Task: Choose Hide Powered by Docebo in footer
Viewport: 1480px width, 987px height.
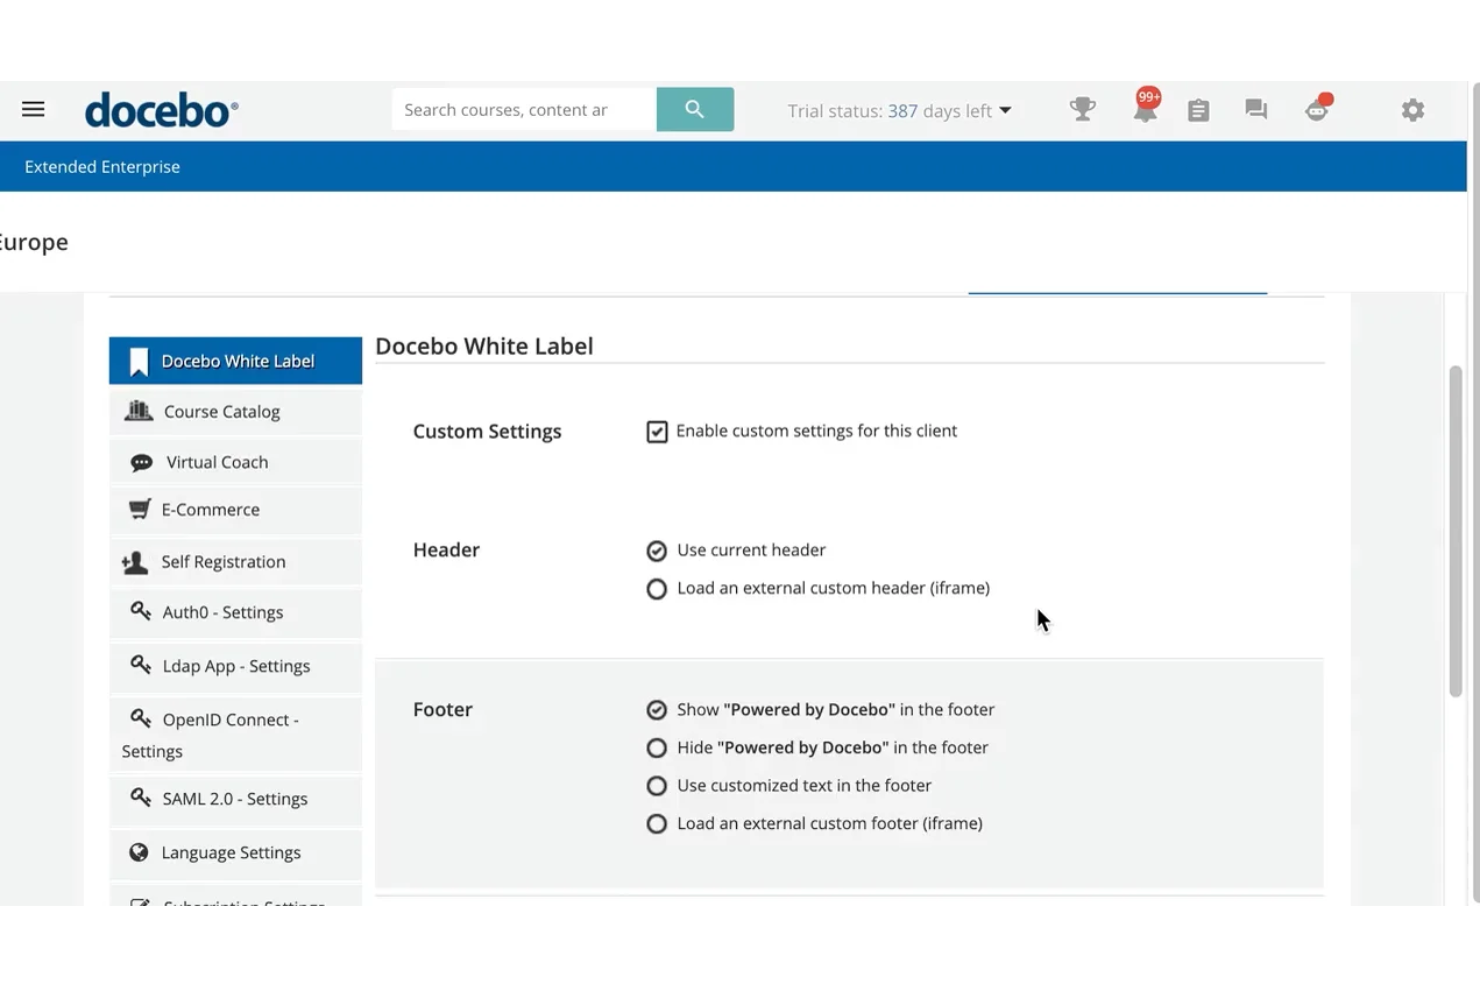Action: tap(657, 747)
